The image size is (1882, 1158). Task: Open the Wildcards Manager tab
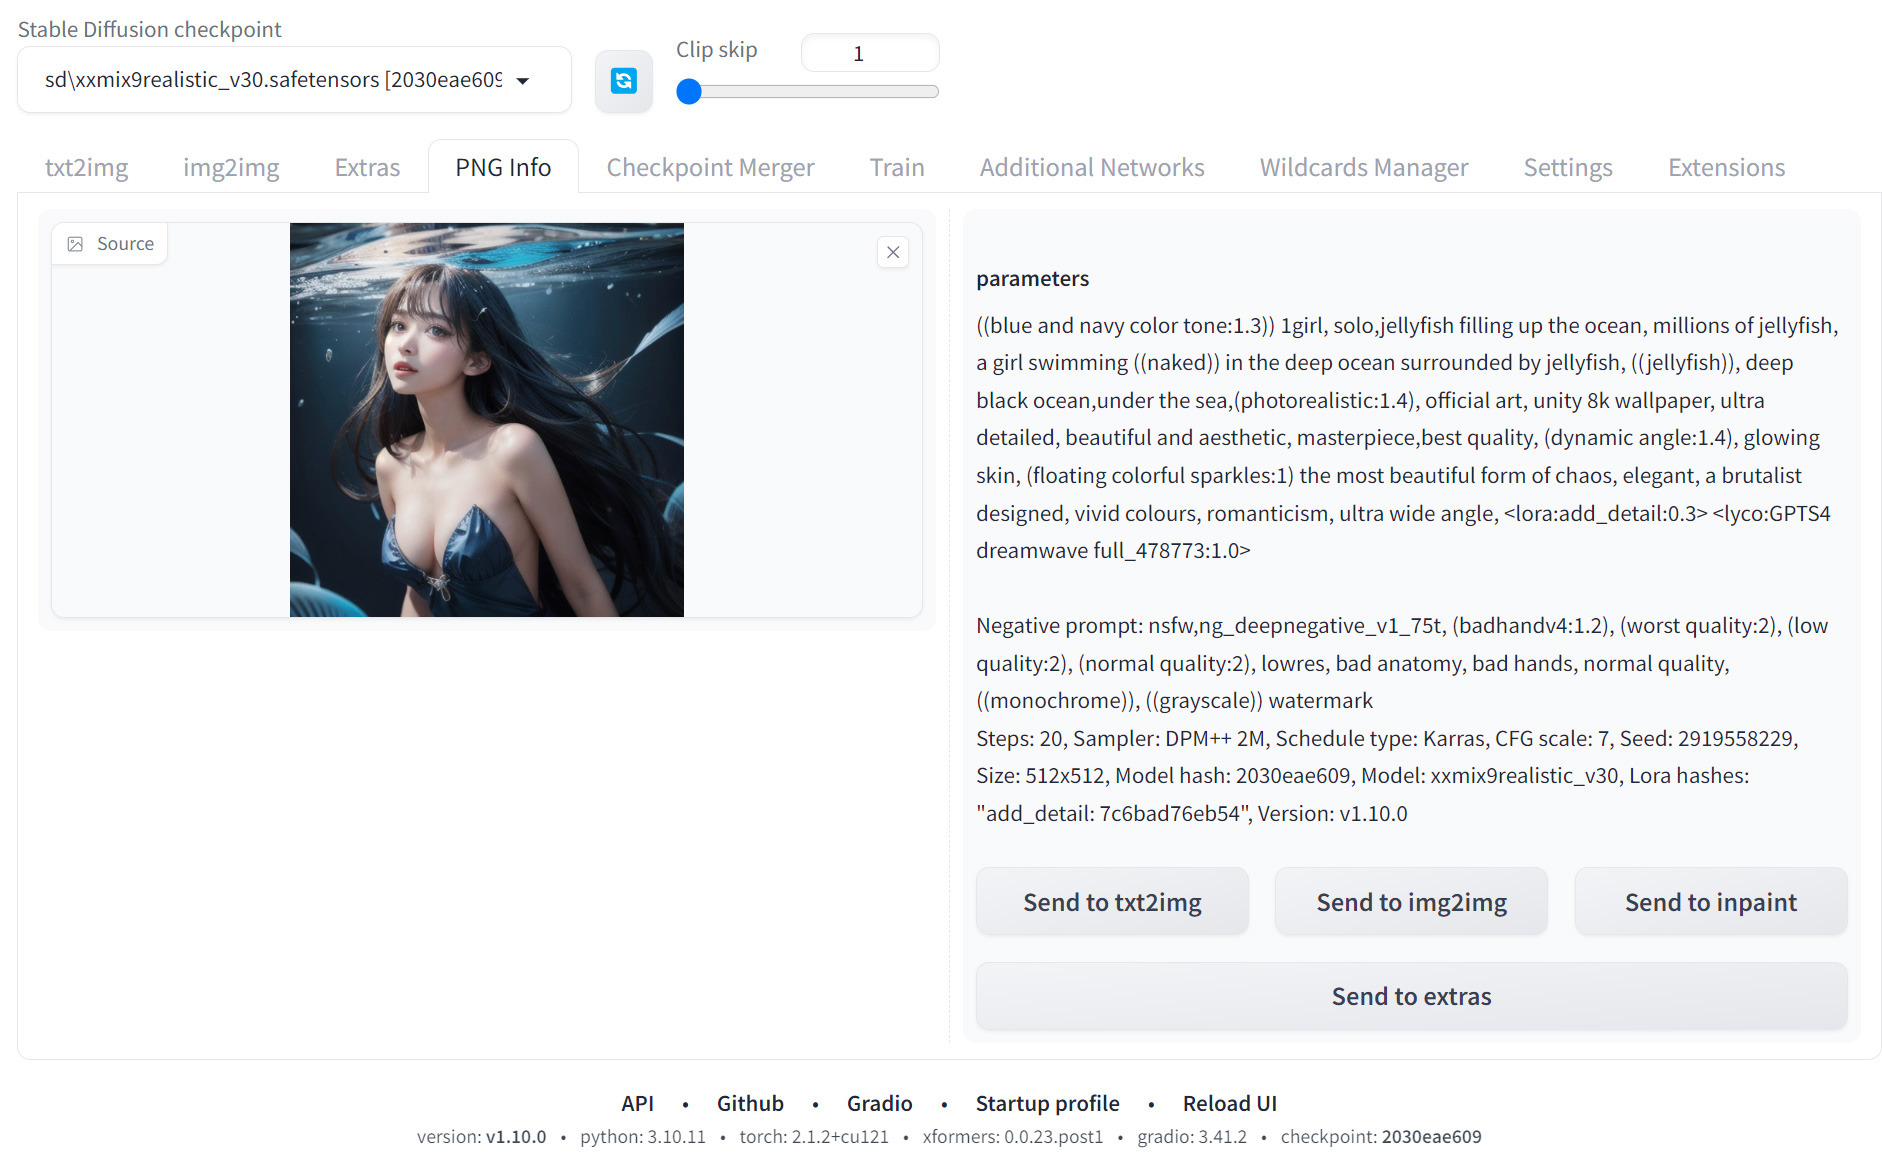[1363, 167]
